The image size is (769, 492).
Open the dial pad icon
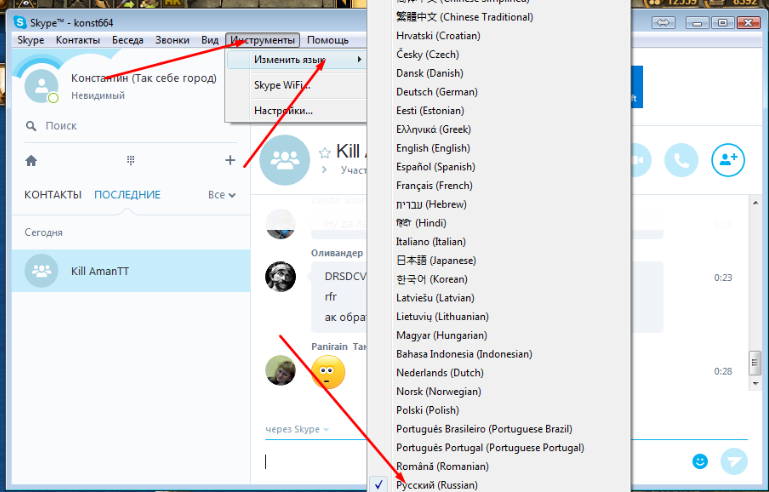(x=130, y=160)
